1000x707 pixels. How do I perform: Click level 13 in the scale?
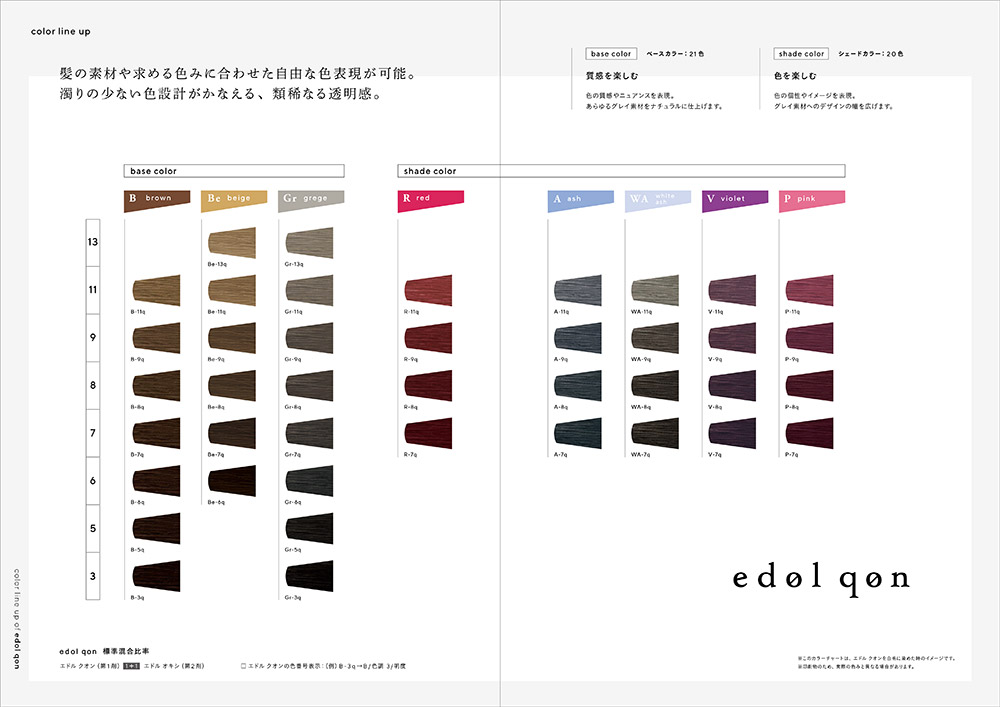93,242
